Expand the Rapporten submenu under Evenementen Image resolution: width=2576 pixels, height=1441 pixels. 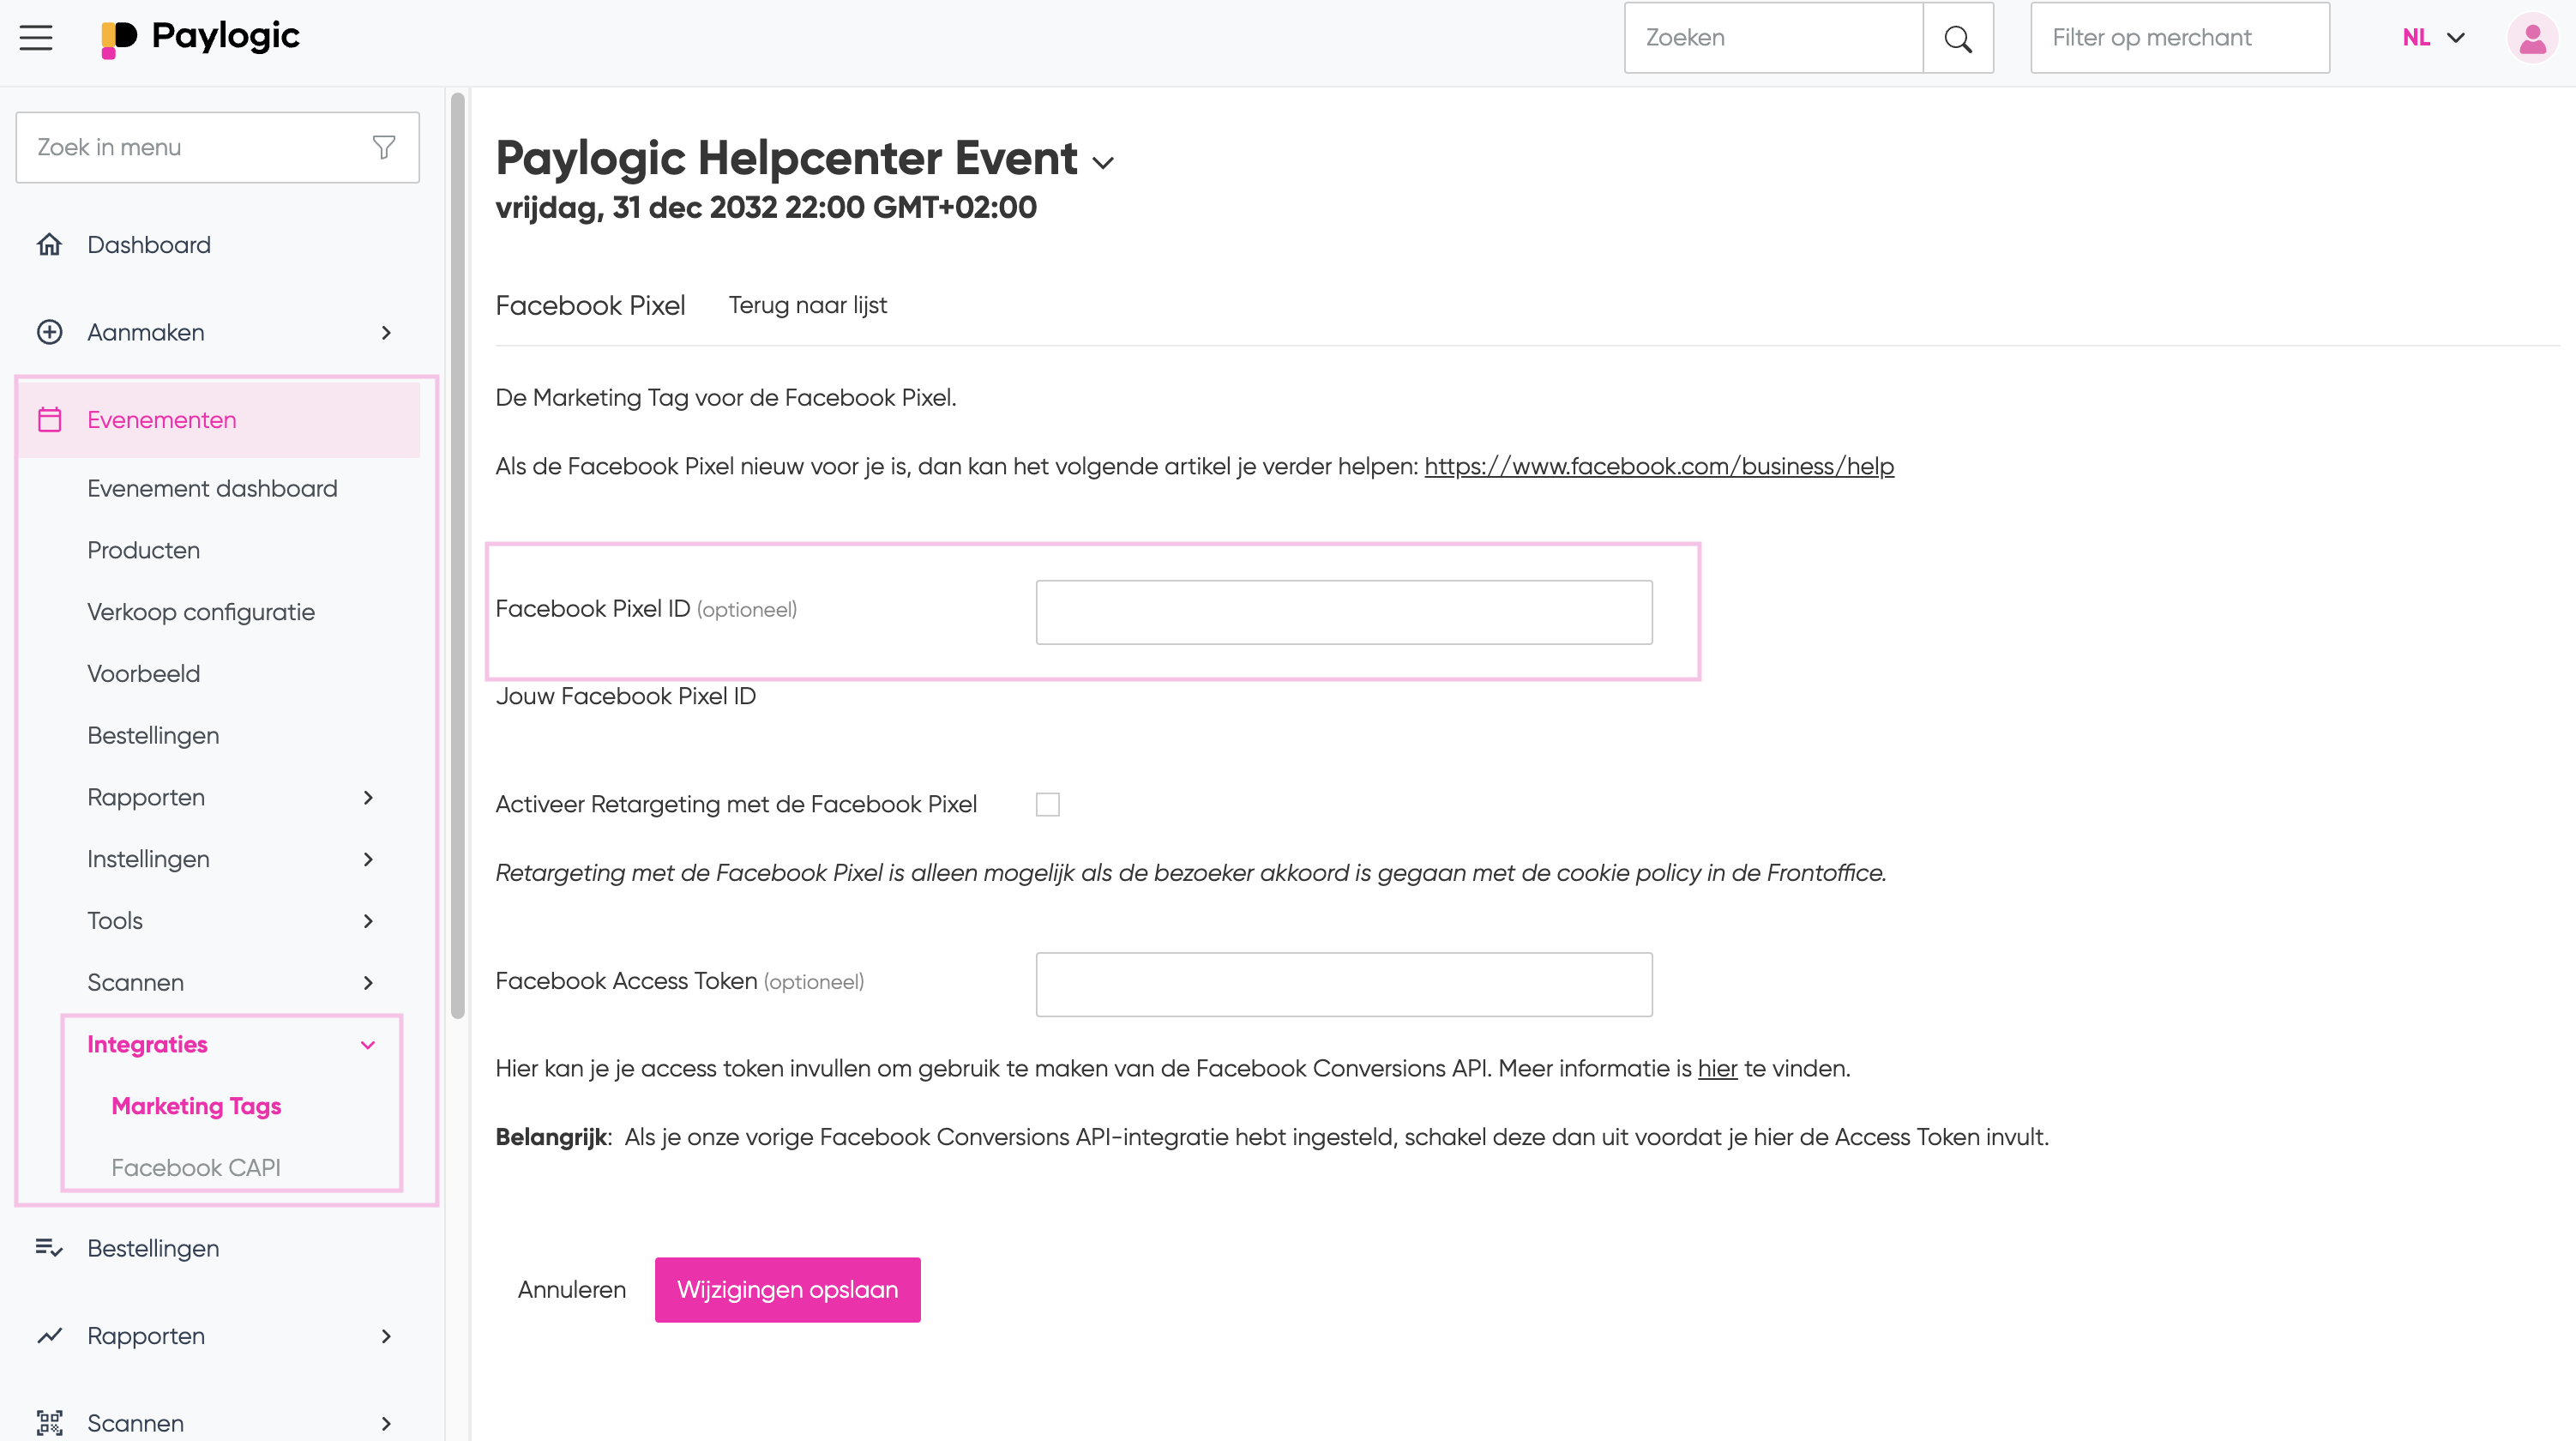tap(368, 798)
